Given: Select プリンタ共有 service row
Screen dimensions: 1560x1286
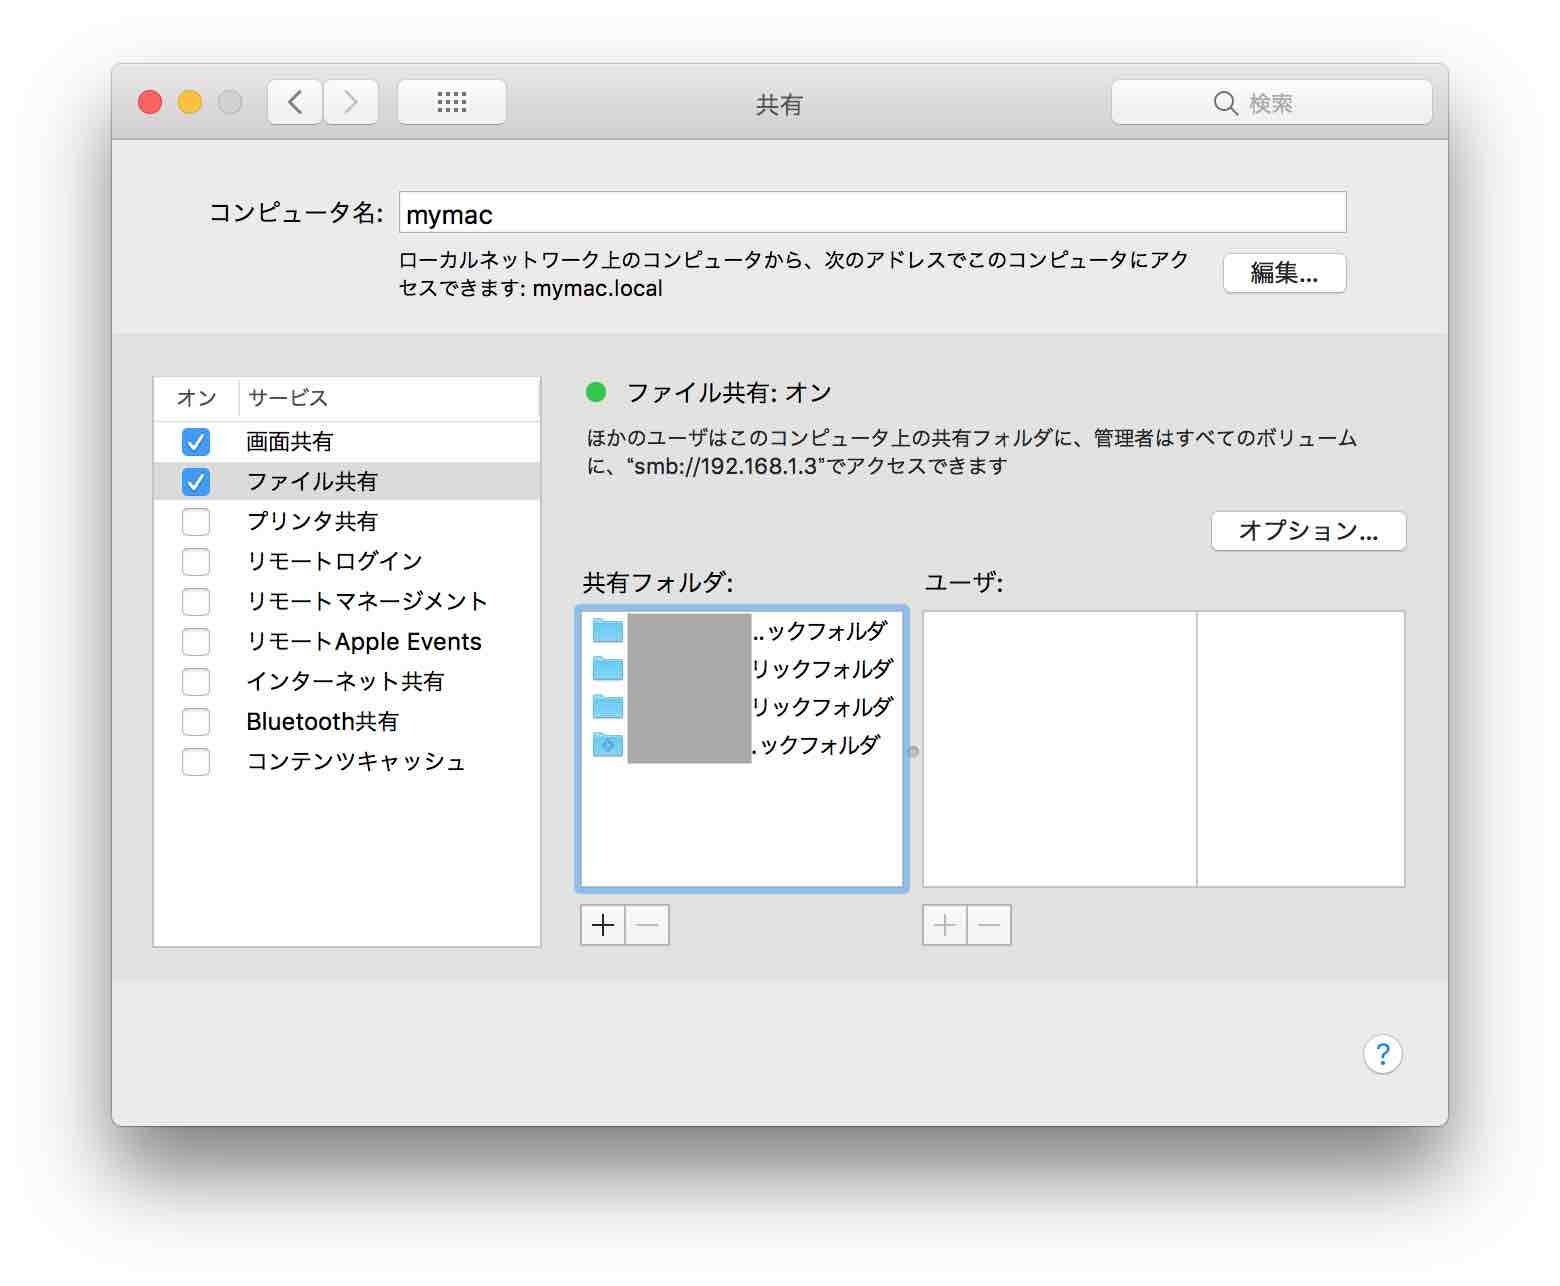Looking at the screenshot, I should click(x=347, y=521).
